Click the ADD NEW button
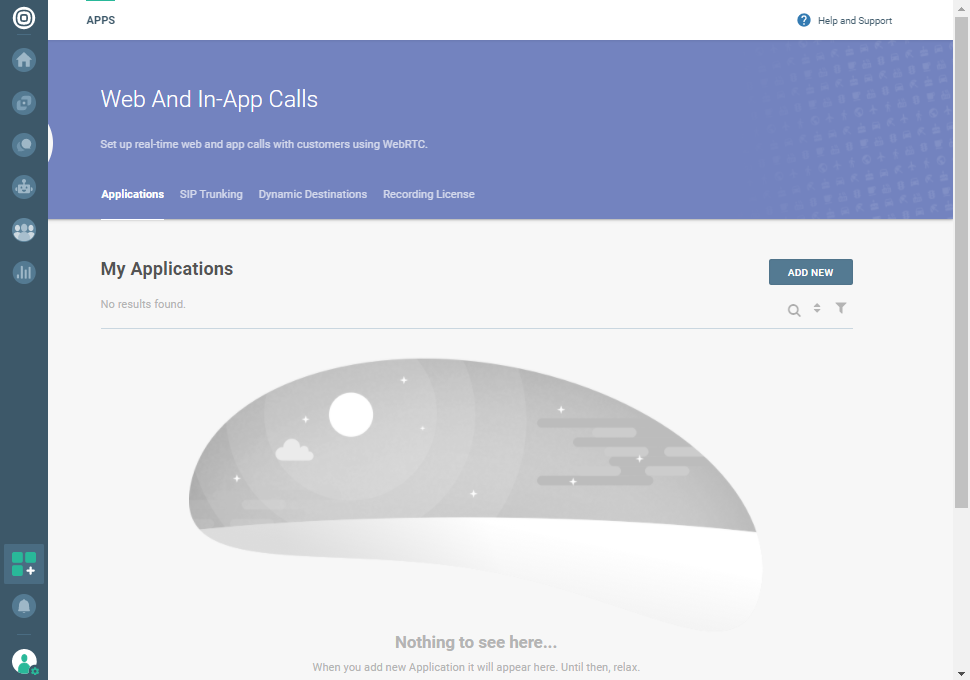Image resolution: width=970 pixels, height=680 pixels. tap(810, 272)
